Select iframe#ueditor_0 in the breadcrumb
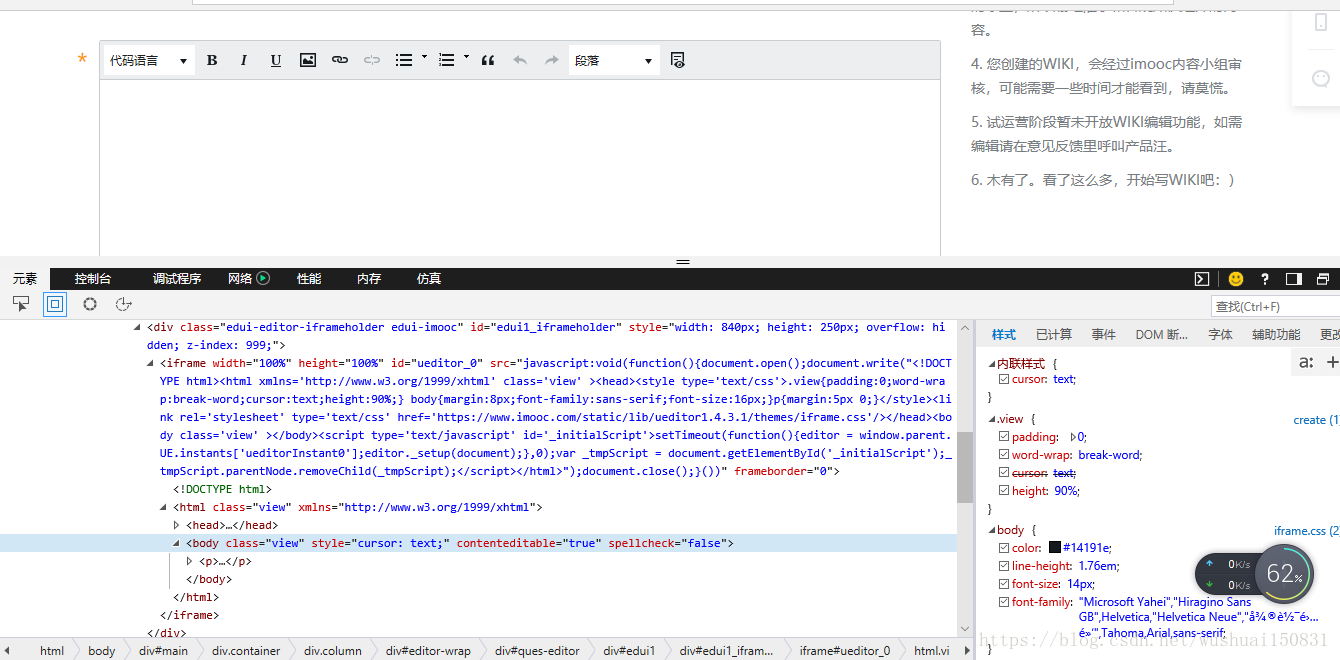This screenshot has width=1340, height=660. [x=844, y=651]
